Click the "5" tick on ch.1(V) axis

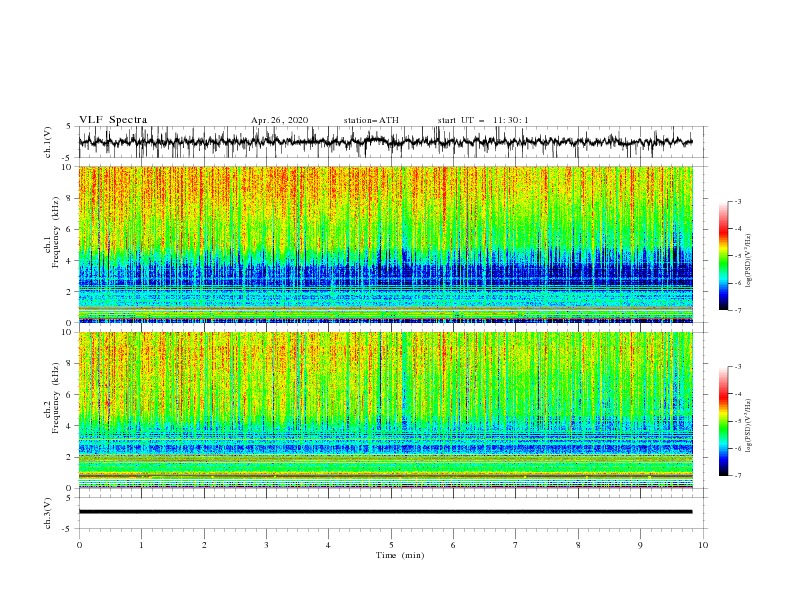[x=70, y=127]
